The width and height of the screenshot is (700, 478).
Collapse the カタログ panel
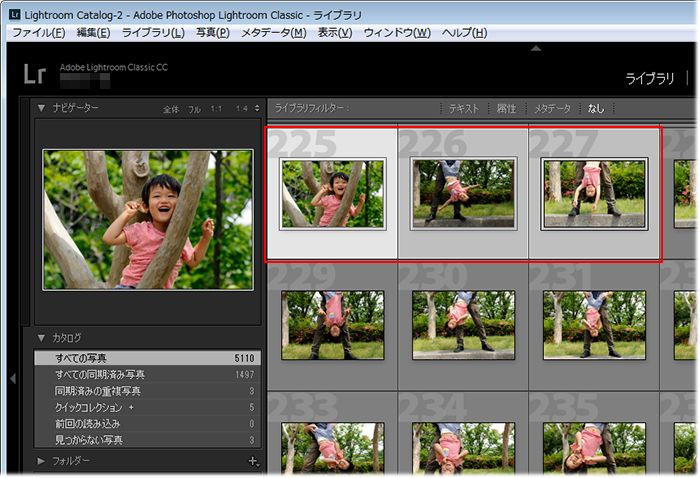point(42,338)
